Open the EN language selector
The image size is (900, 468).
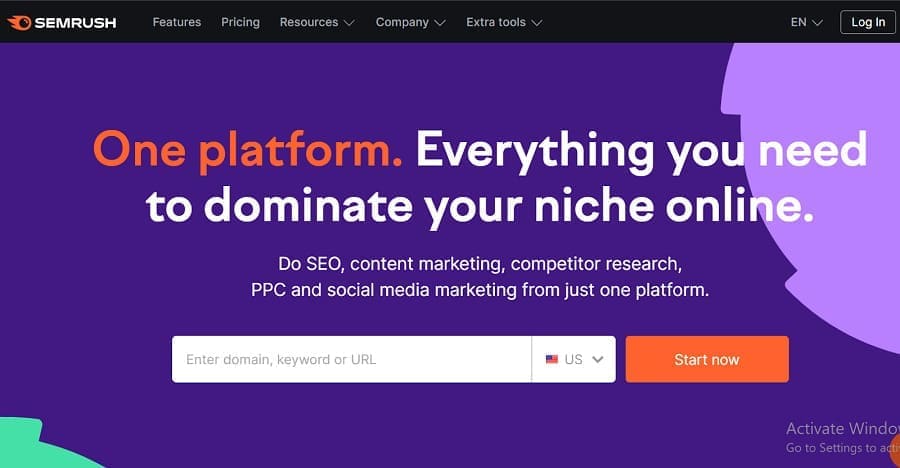tap(798, 22)
